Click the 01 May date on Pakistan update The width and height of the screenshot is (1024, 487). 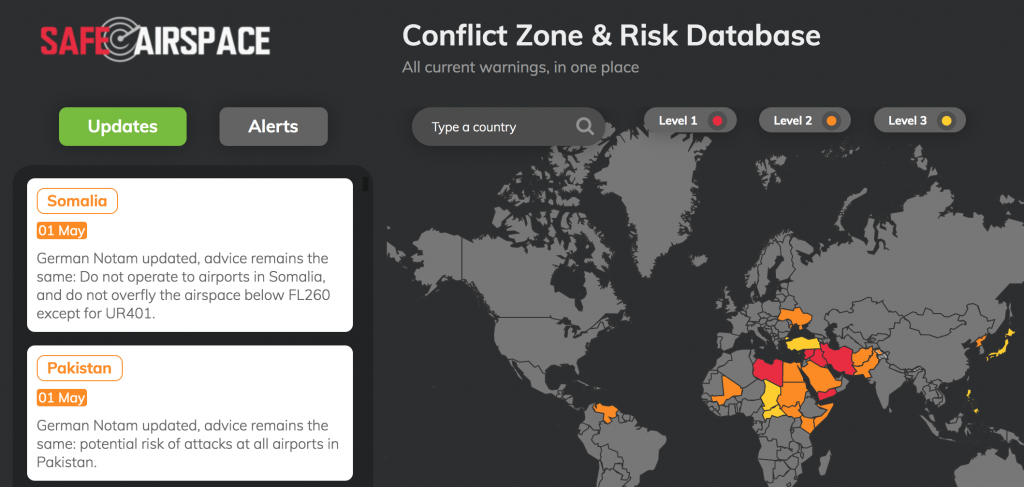62,398
